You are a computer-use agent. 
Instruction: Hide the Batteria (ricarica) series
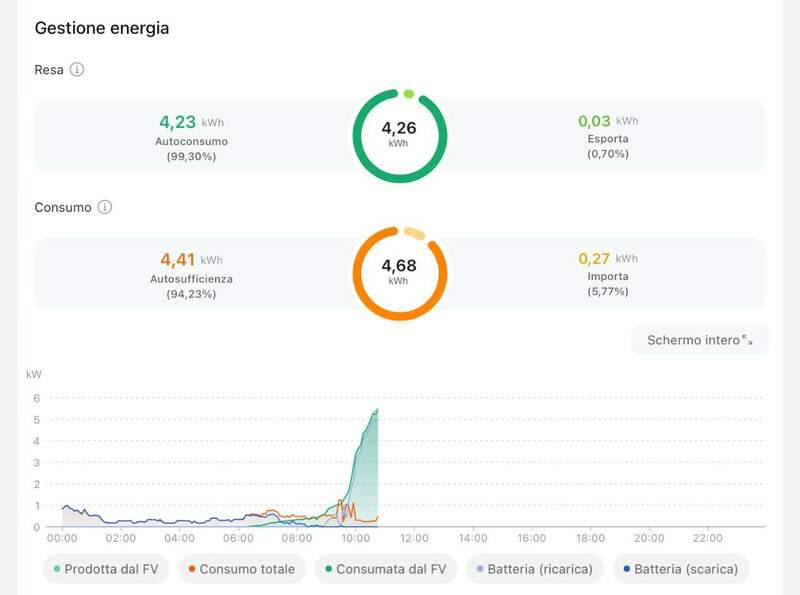(535, 569)
